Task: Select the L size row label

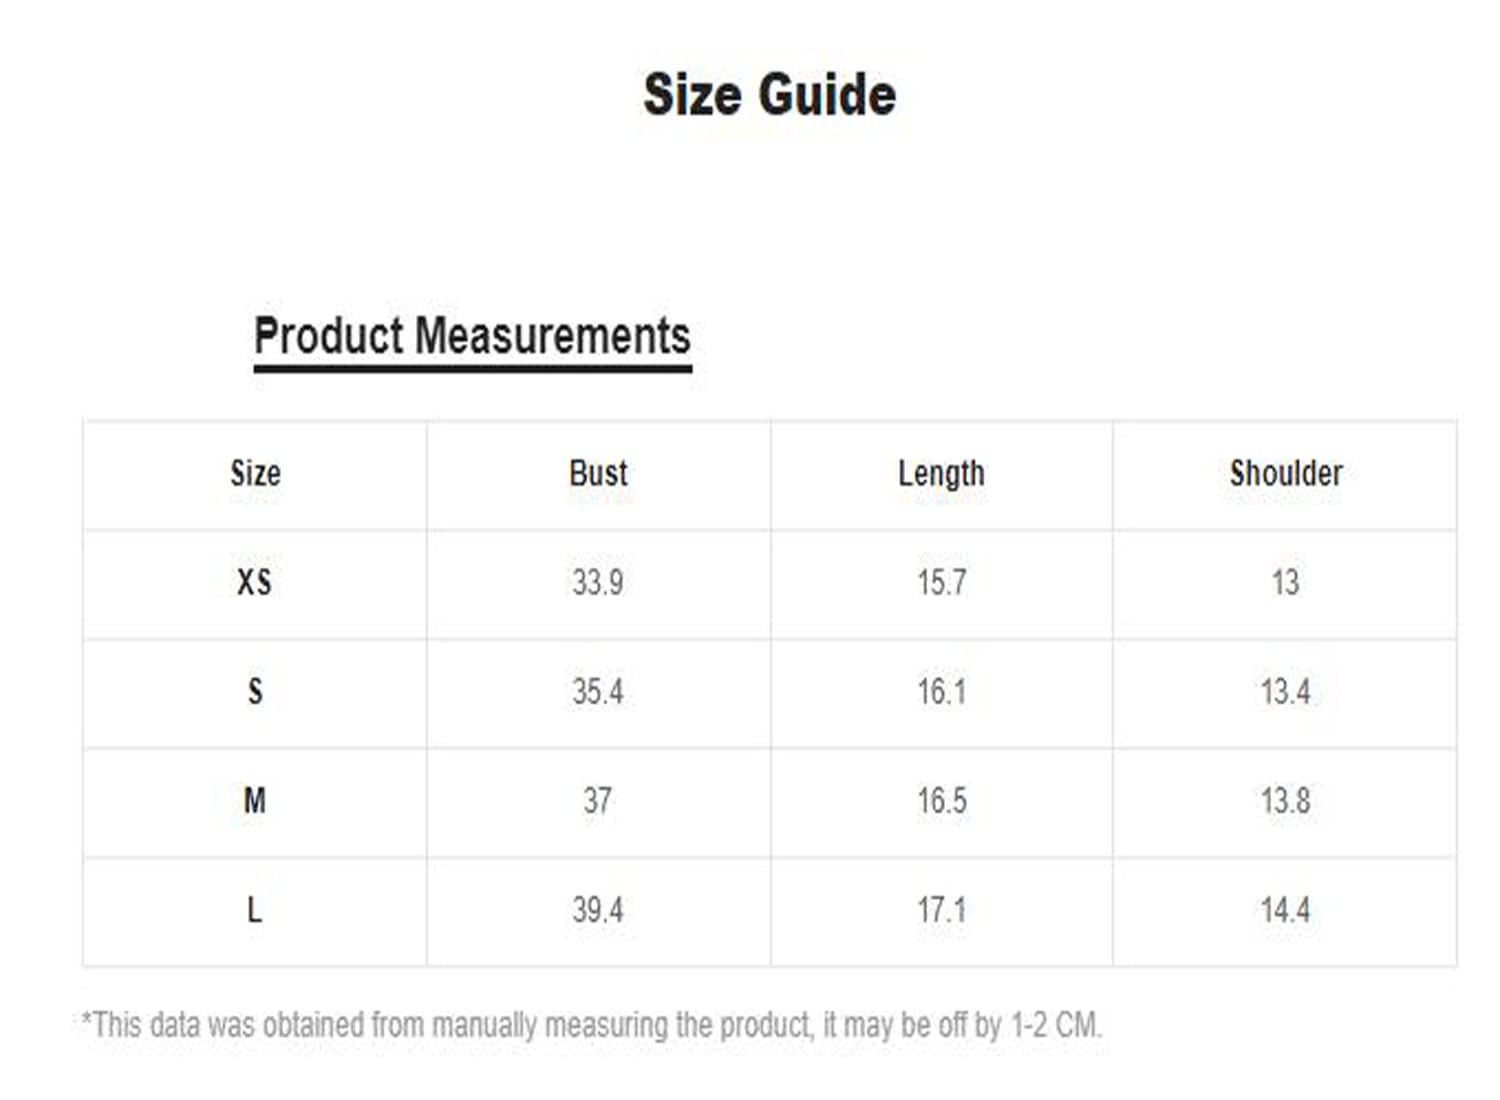Action: [x=254, y=909]
